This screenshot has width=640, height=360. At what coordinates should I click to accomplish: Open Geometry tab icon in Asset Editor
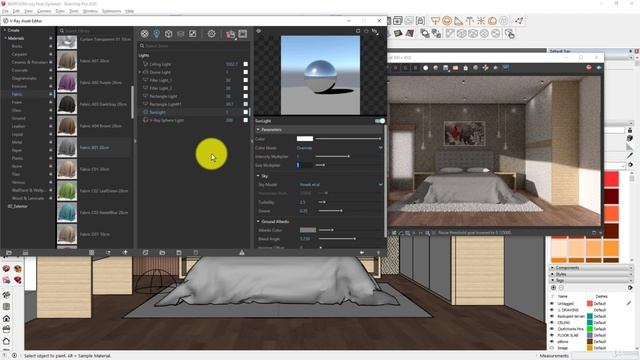[x=169, y=34]
